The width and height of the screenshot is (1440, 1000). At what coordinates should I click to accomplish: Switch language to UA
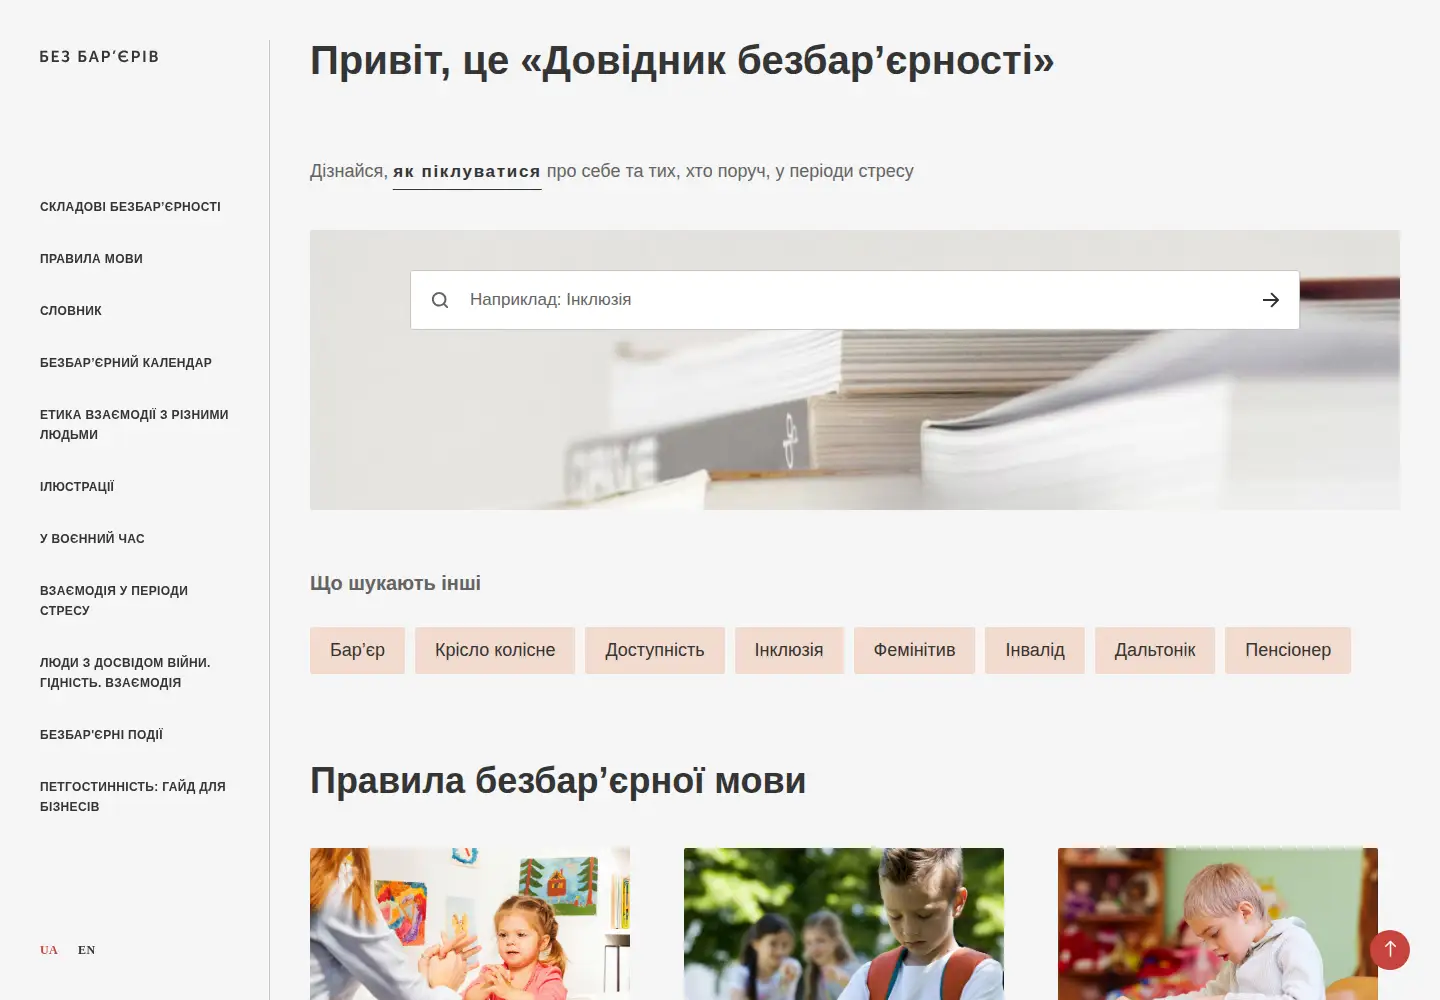[x=49, y=950]
